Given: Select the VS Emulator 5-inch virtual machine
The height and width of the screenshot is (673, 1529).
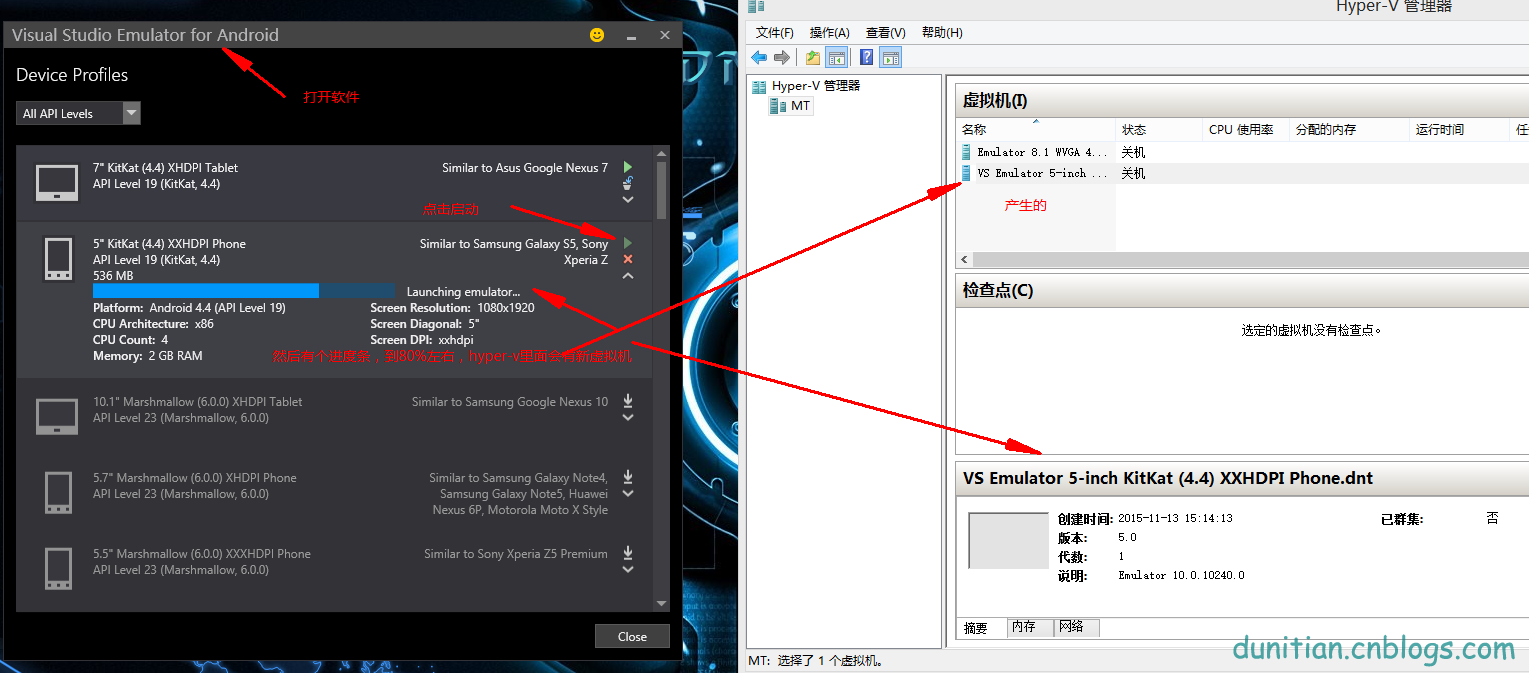Looking at the screenshot, I should coord(1035,173).
